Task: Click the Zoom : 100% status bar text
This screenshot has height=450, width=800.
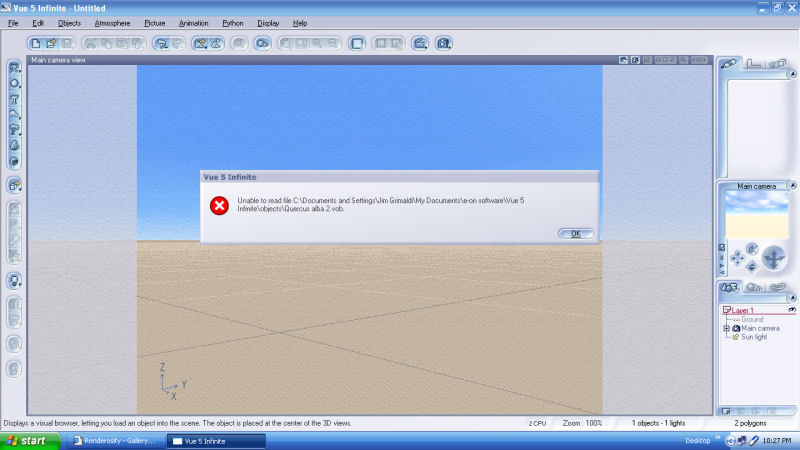Action: (582, 423)
